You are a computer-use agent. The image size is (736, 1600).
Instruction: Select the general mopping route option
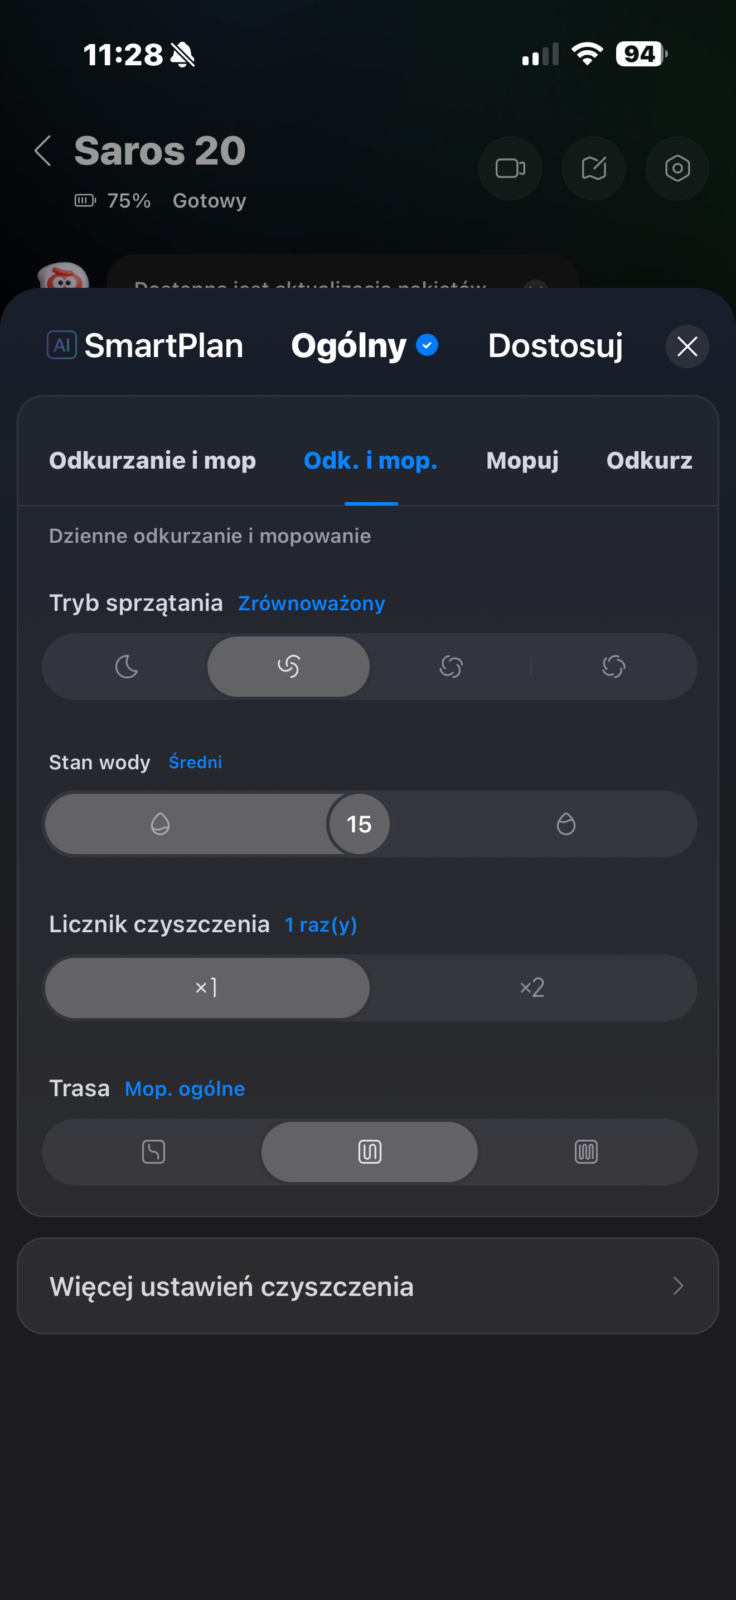click(x=370, y=1152)
